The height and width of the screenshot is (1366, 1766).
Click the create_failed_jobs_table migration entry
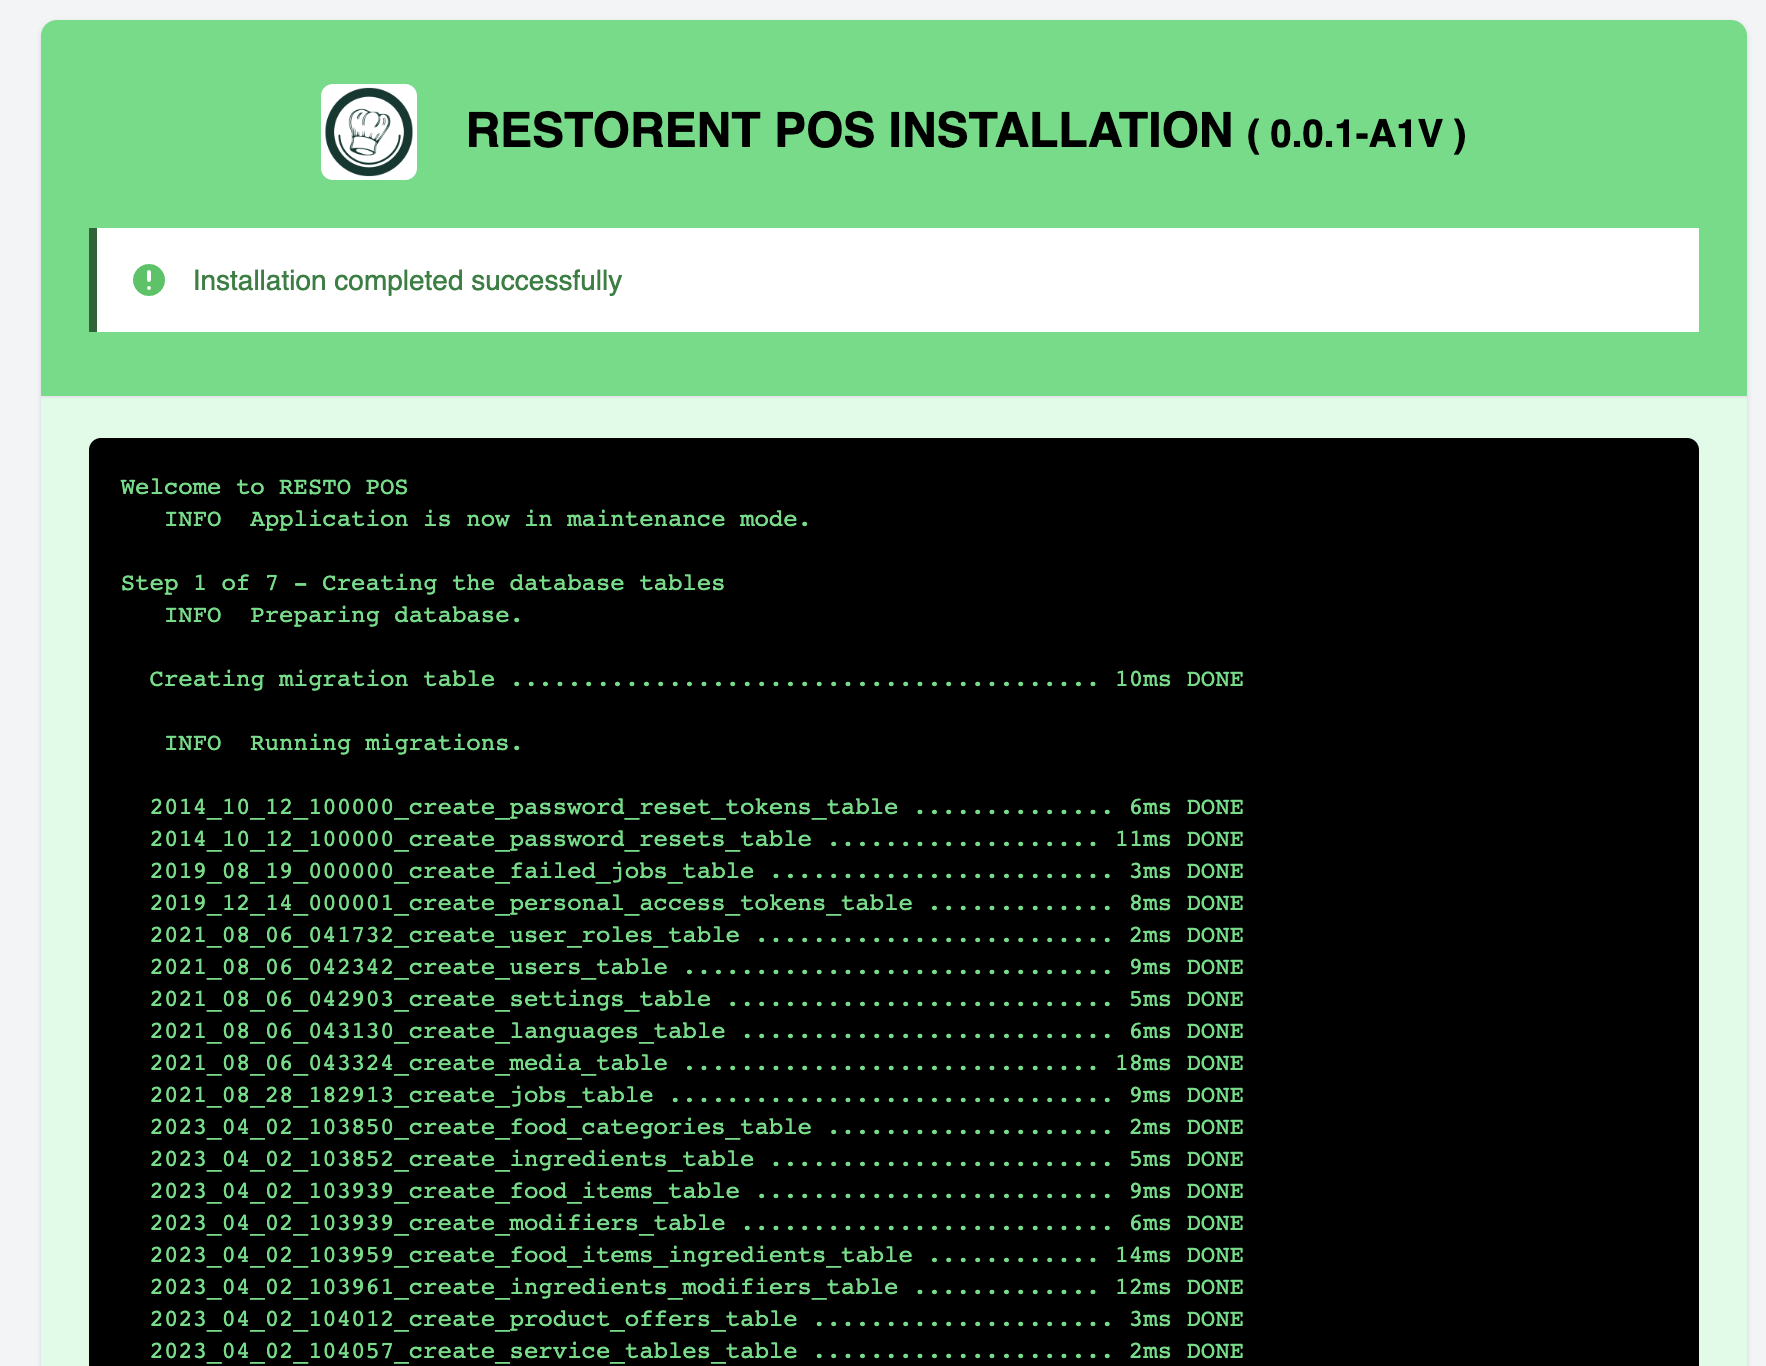point(452,871)
